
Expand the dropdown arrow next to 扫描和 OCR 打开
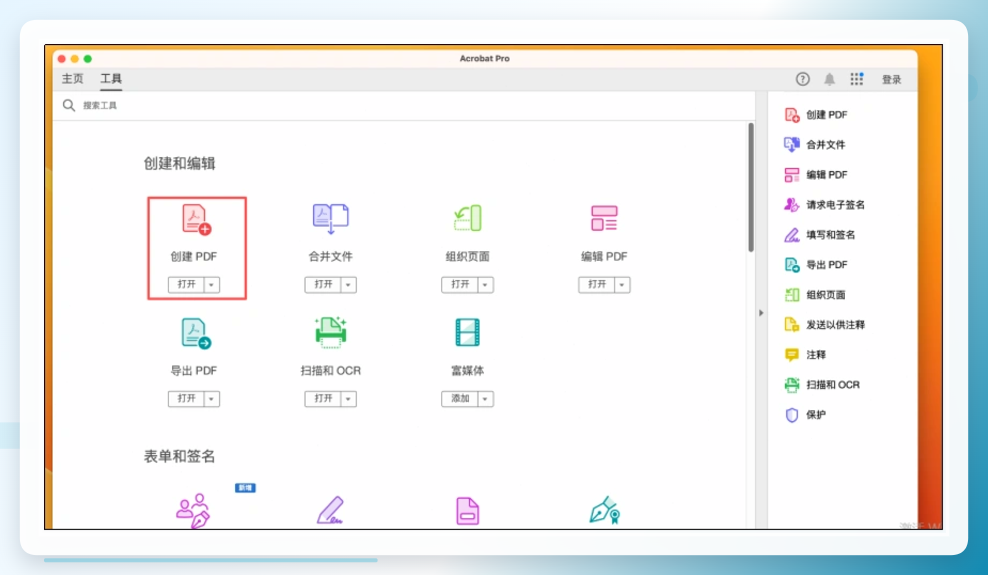(x=348, y=399)
